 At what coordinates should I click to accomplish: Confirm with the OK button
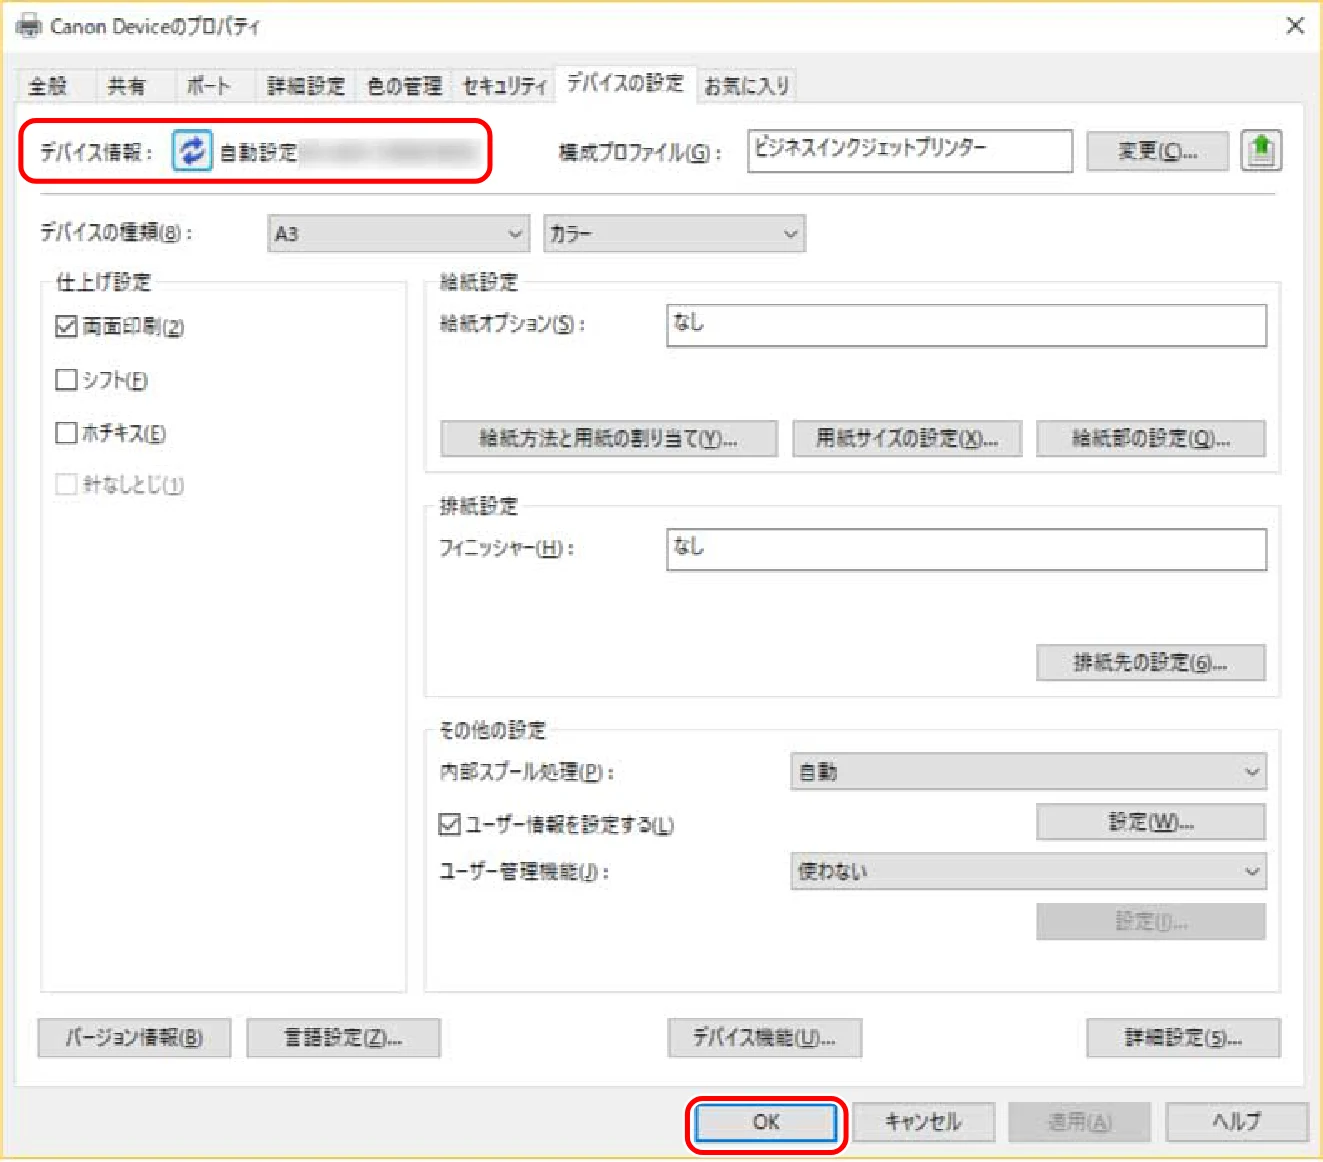766,1122
